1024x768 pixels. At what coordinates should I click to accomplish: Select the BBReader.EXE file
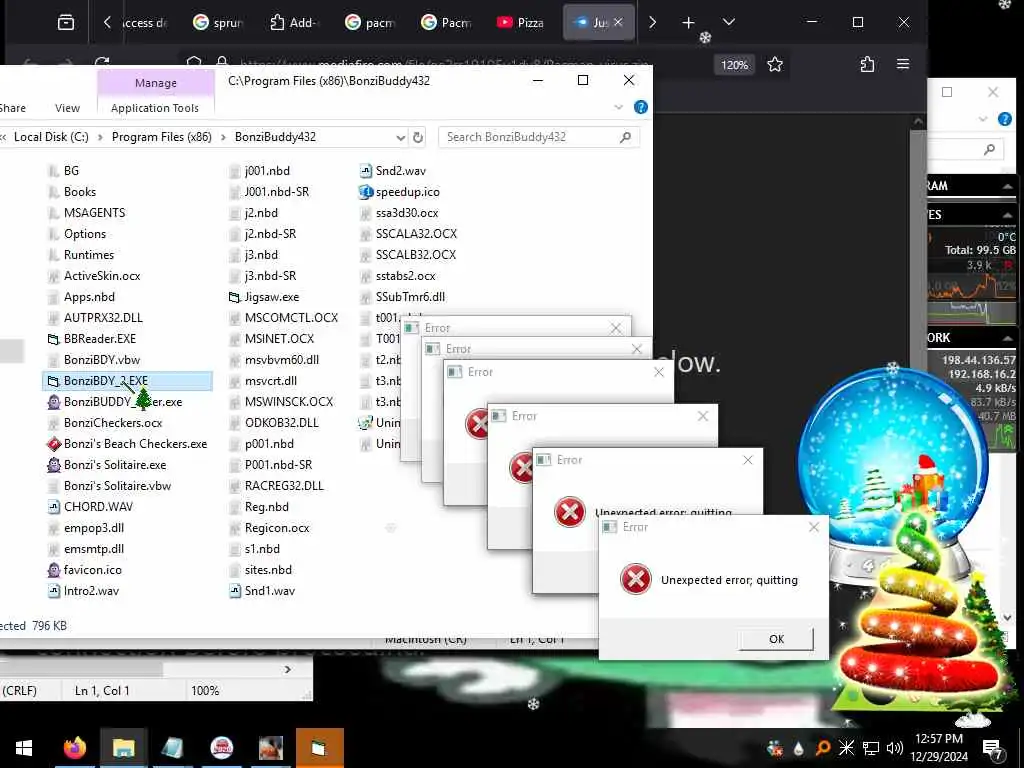(x=92, y=339)
